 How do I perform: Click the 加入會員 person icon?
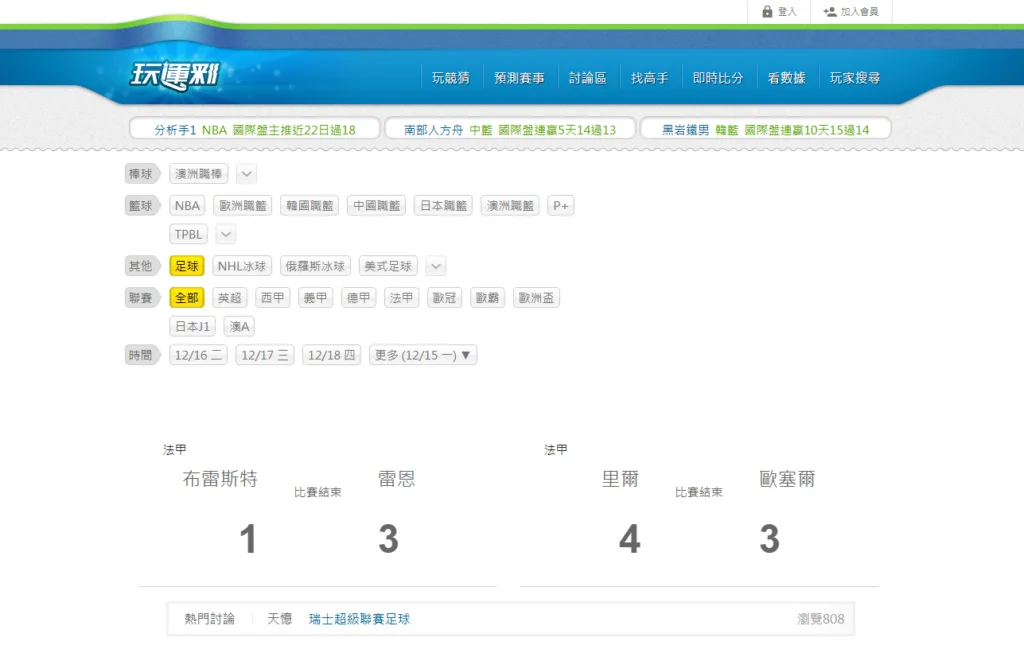(829, 12)
